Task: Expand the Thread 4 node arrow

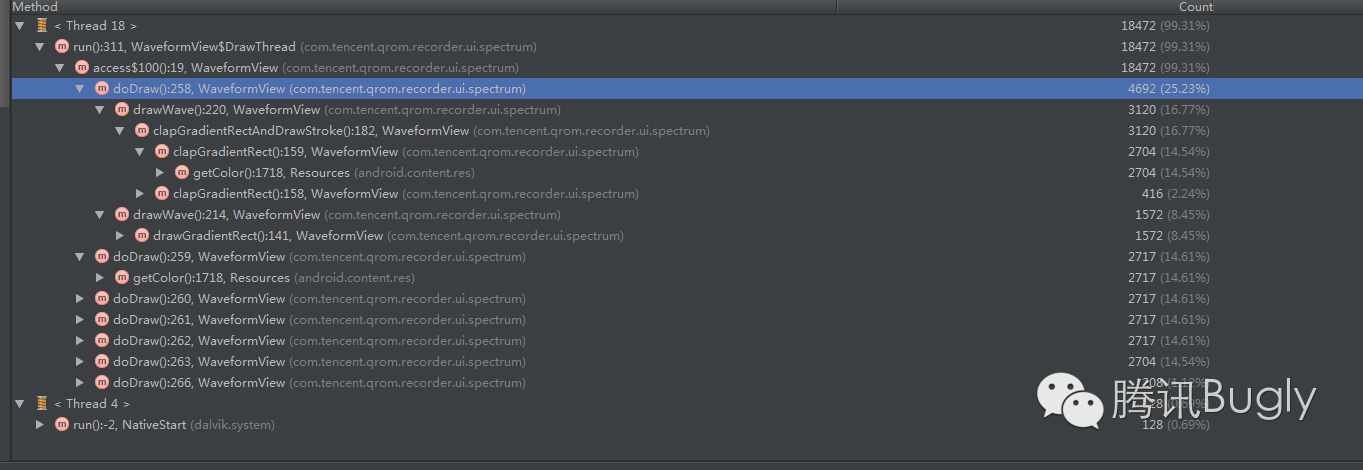Action: [20, 404]
